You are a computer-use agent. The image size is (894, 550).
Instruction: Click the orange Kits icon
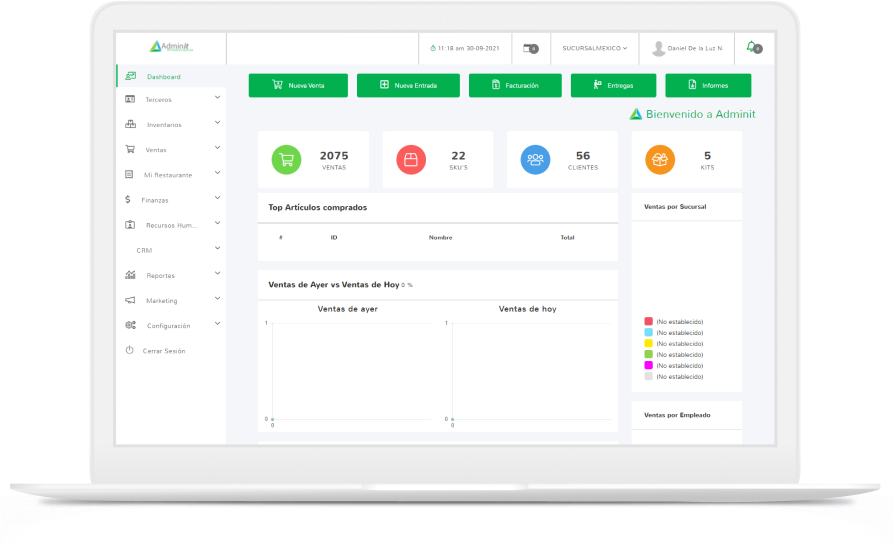click(x=659, y=159)
